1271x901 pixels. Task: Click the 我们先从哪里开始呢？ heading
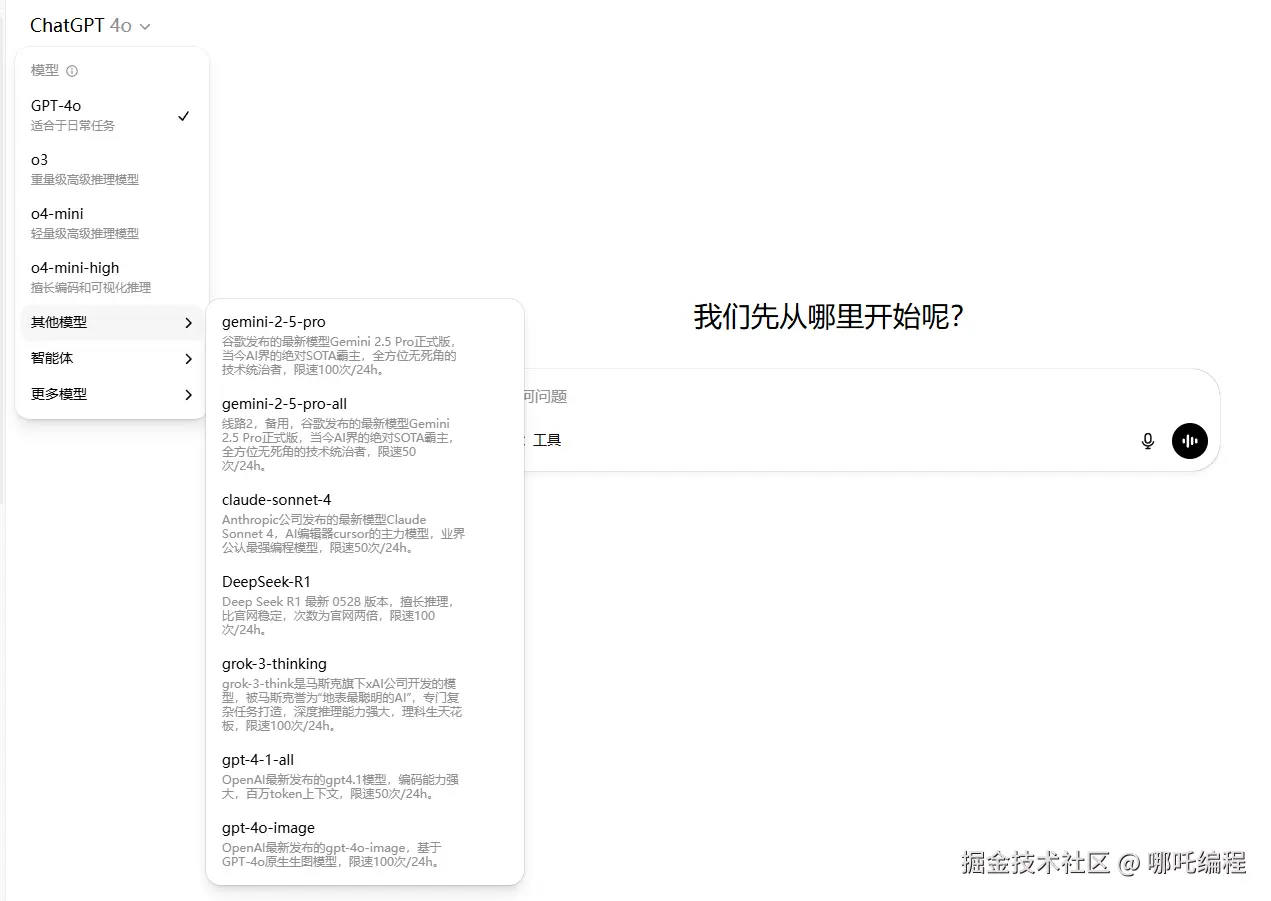point(829,317)
